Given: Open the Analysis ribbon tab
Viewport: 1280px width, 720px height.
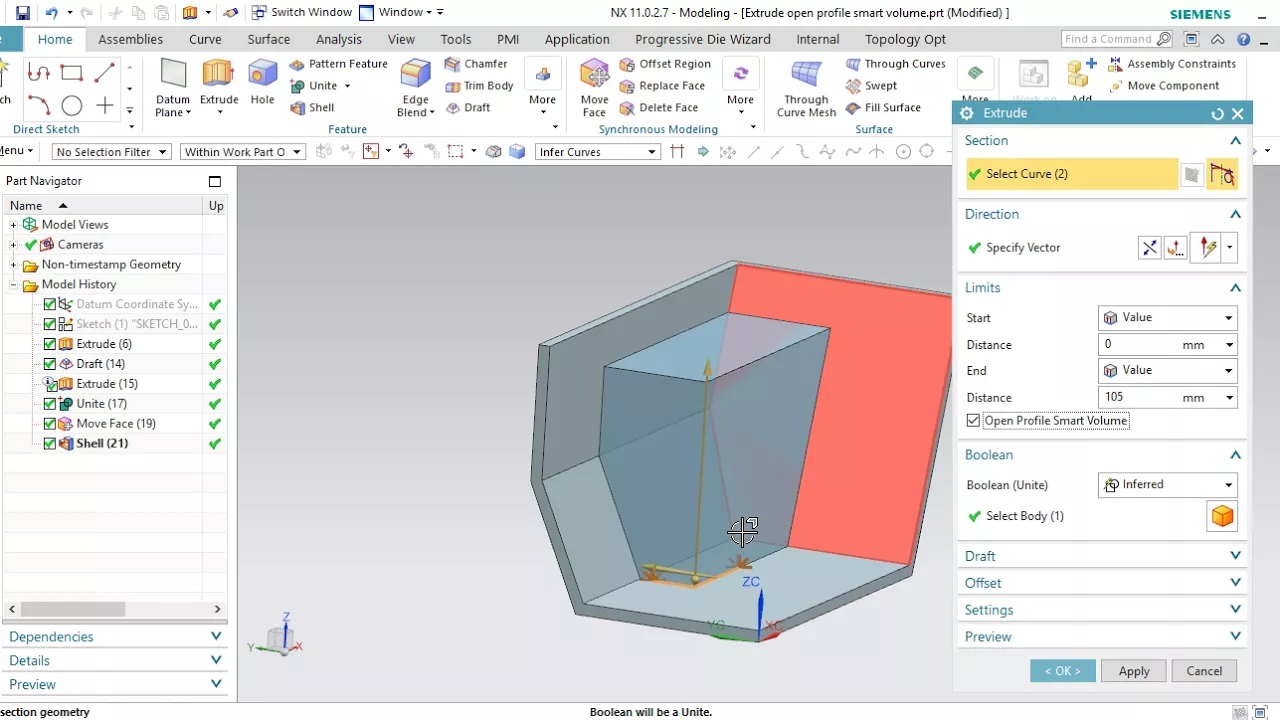Looking at the screenshot, I should point(339,39).
